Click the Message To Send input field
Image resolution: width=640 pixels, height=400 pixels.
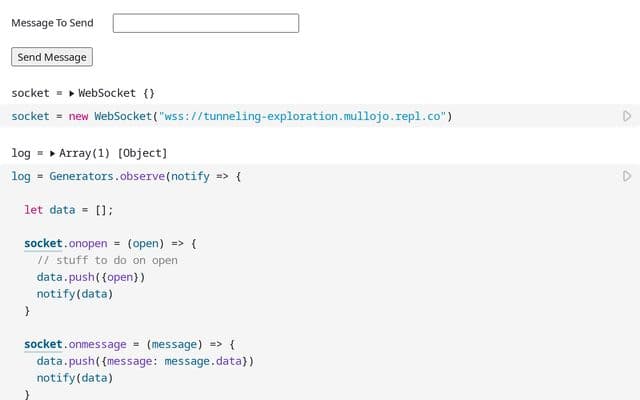pos(206,23)
